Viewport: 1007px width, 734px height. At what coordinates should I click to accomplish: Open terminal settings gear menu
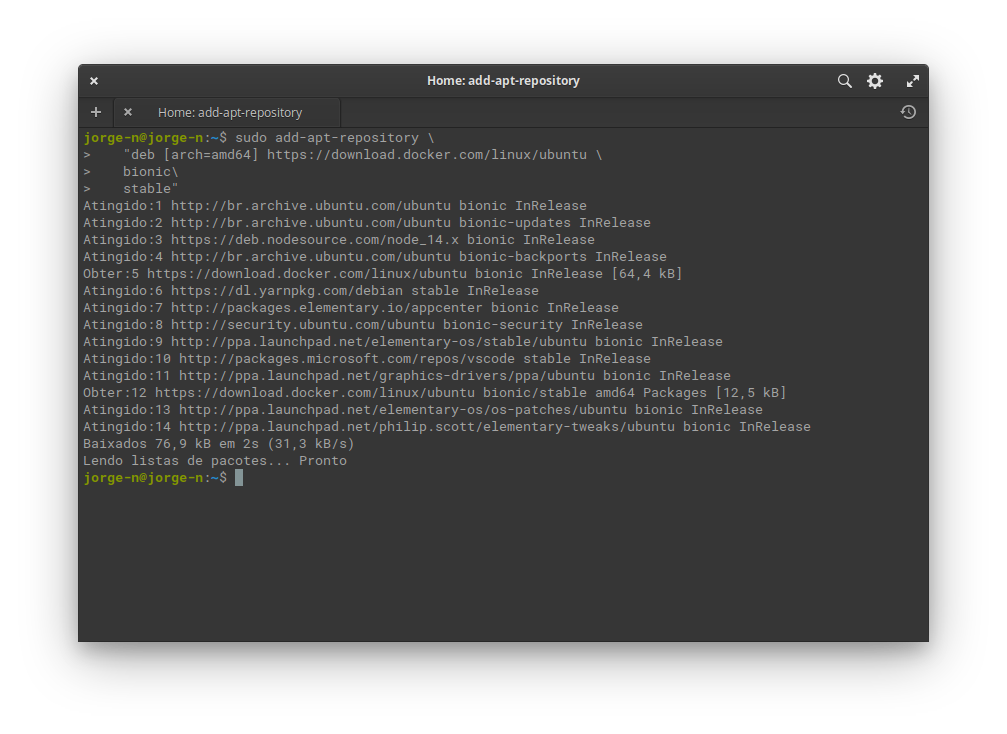(875, 81)
